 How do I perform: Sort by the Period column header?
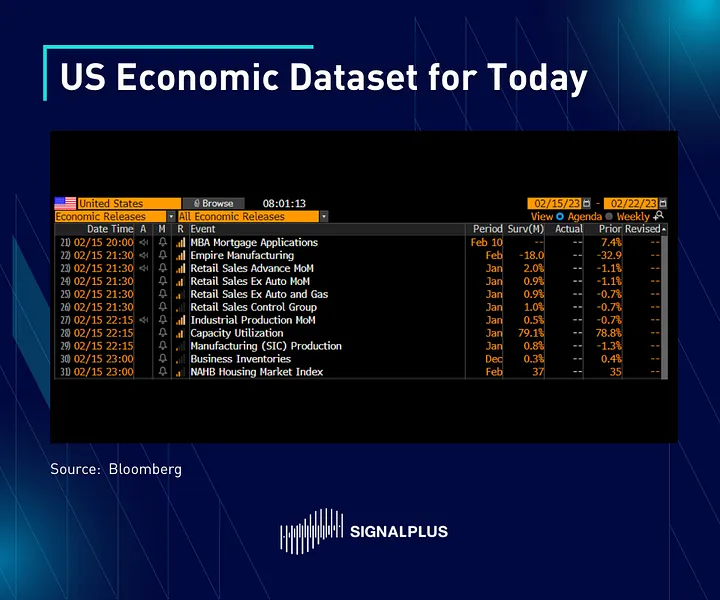coord(488,229)
